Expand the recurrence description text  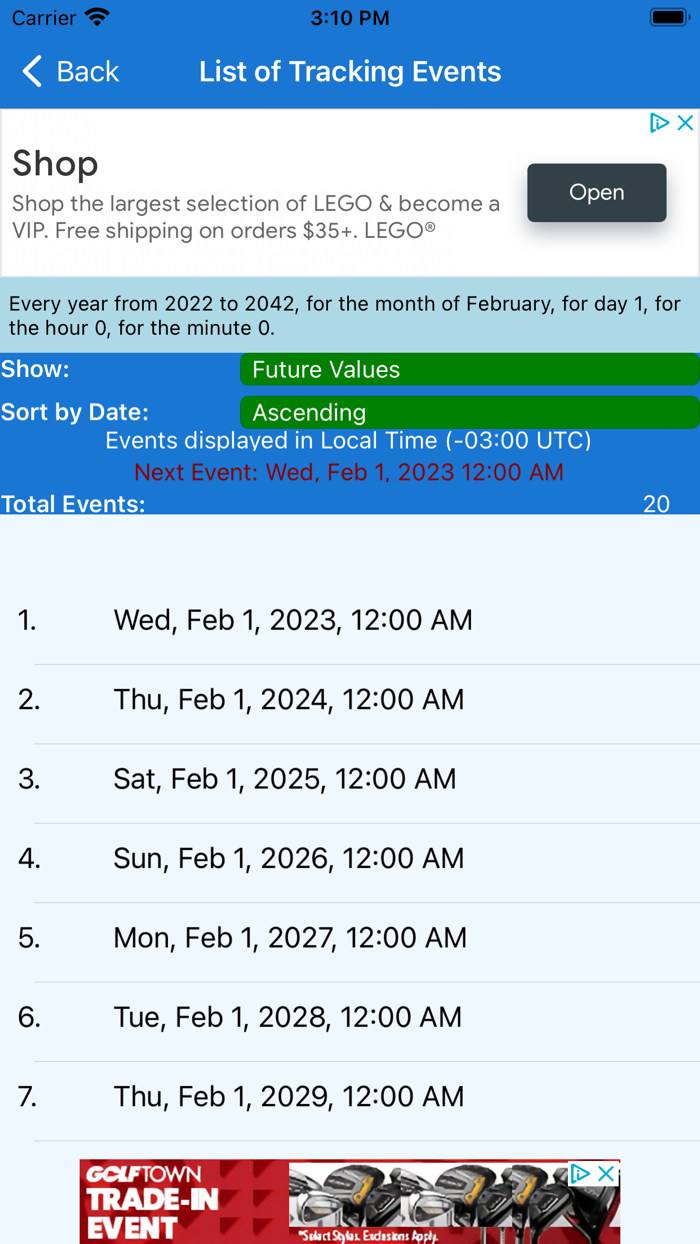tap(350, 314)
